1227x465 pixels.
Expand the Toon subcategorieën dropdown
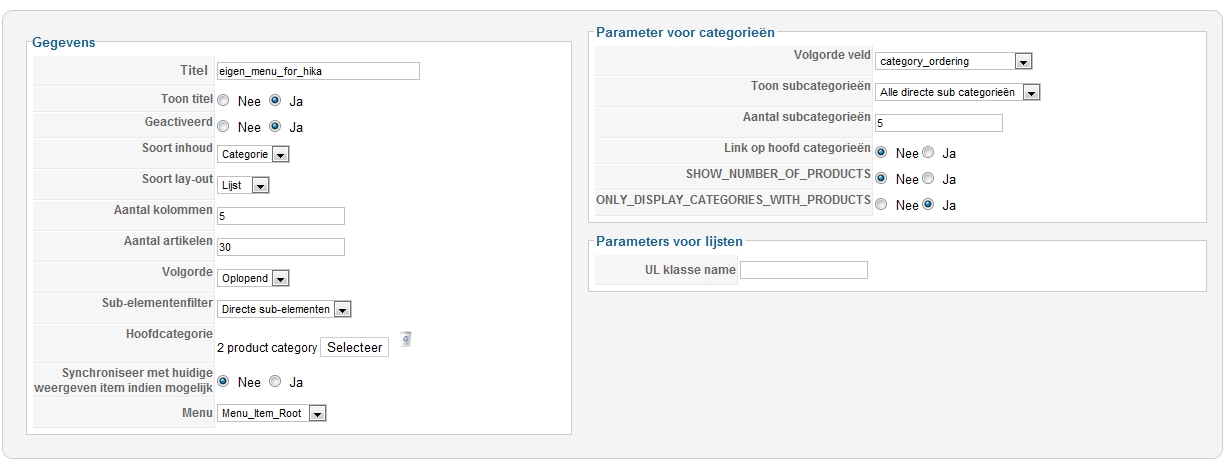point(958,92)
